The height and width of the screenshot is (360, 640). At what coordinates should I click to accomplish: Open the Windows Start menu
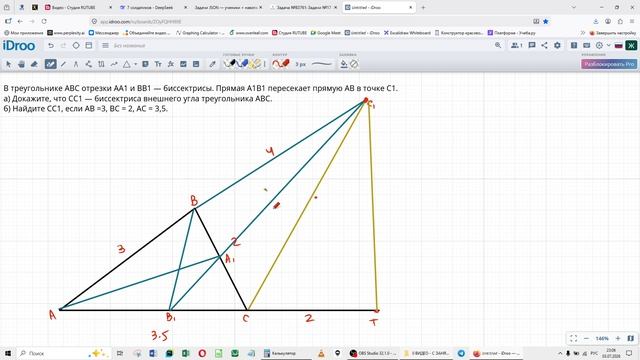click(x=7, y=353)
